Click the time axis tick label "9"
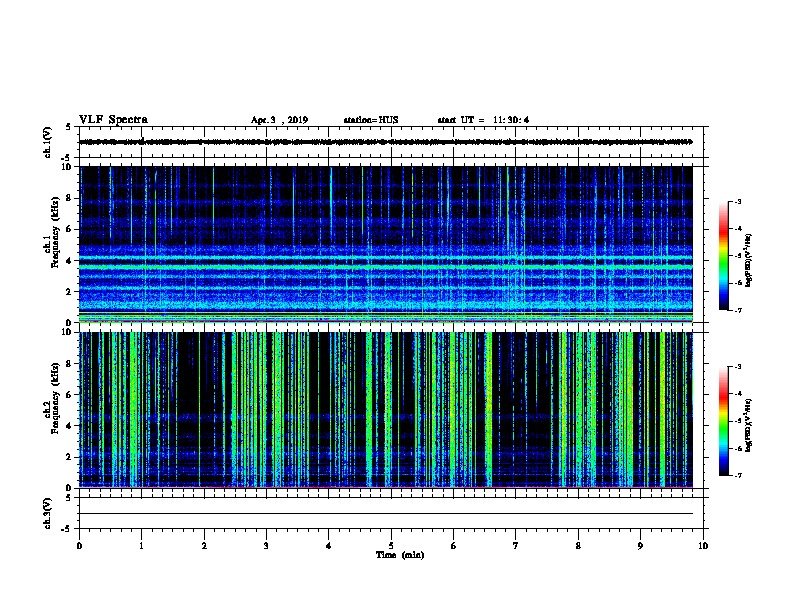This screenshot has width=792, height=612. (x=640, y=546)
